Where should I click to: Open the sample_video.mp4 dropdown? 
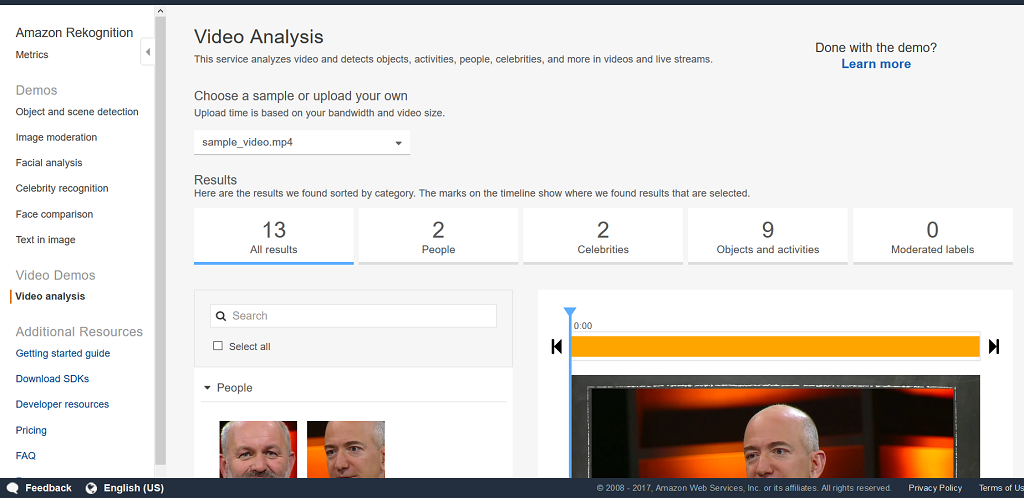click(302, 142)
